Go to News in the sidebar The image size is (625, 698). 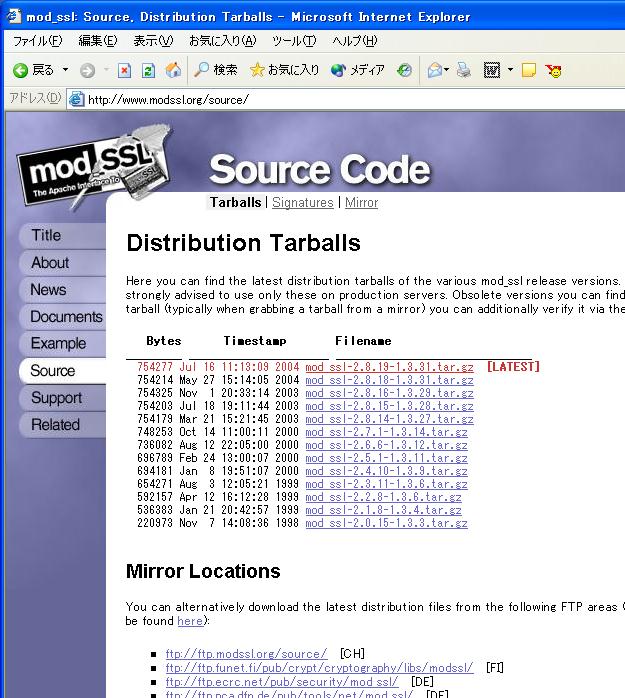click(62, 290)
